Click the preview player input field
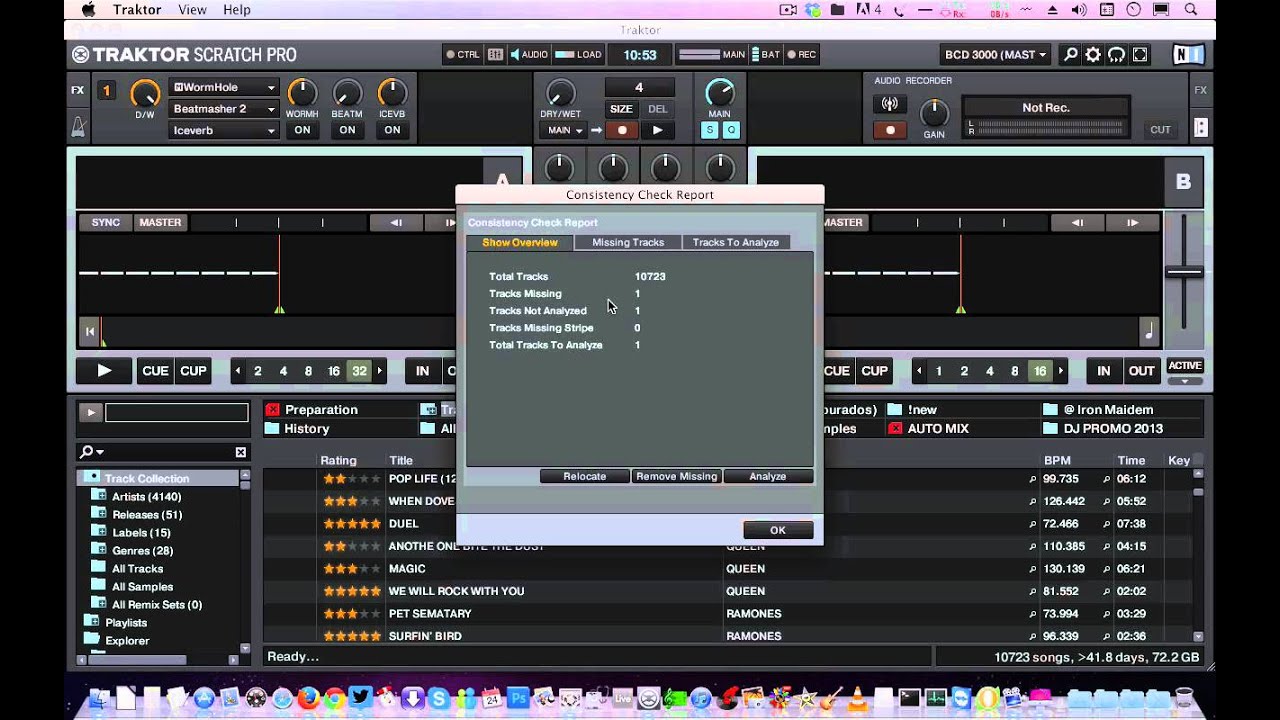The width and height of the screenshot is (1280, 720). tap(177, 412)
